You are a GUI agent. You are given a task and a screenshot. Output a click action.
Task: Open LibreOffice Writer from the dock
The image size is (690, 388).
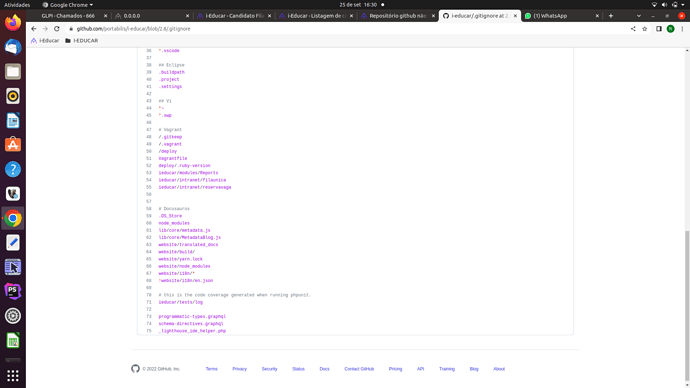click(13, 121)
